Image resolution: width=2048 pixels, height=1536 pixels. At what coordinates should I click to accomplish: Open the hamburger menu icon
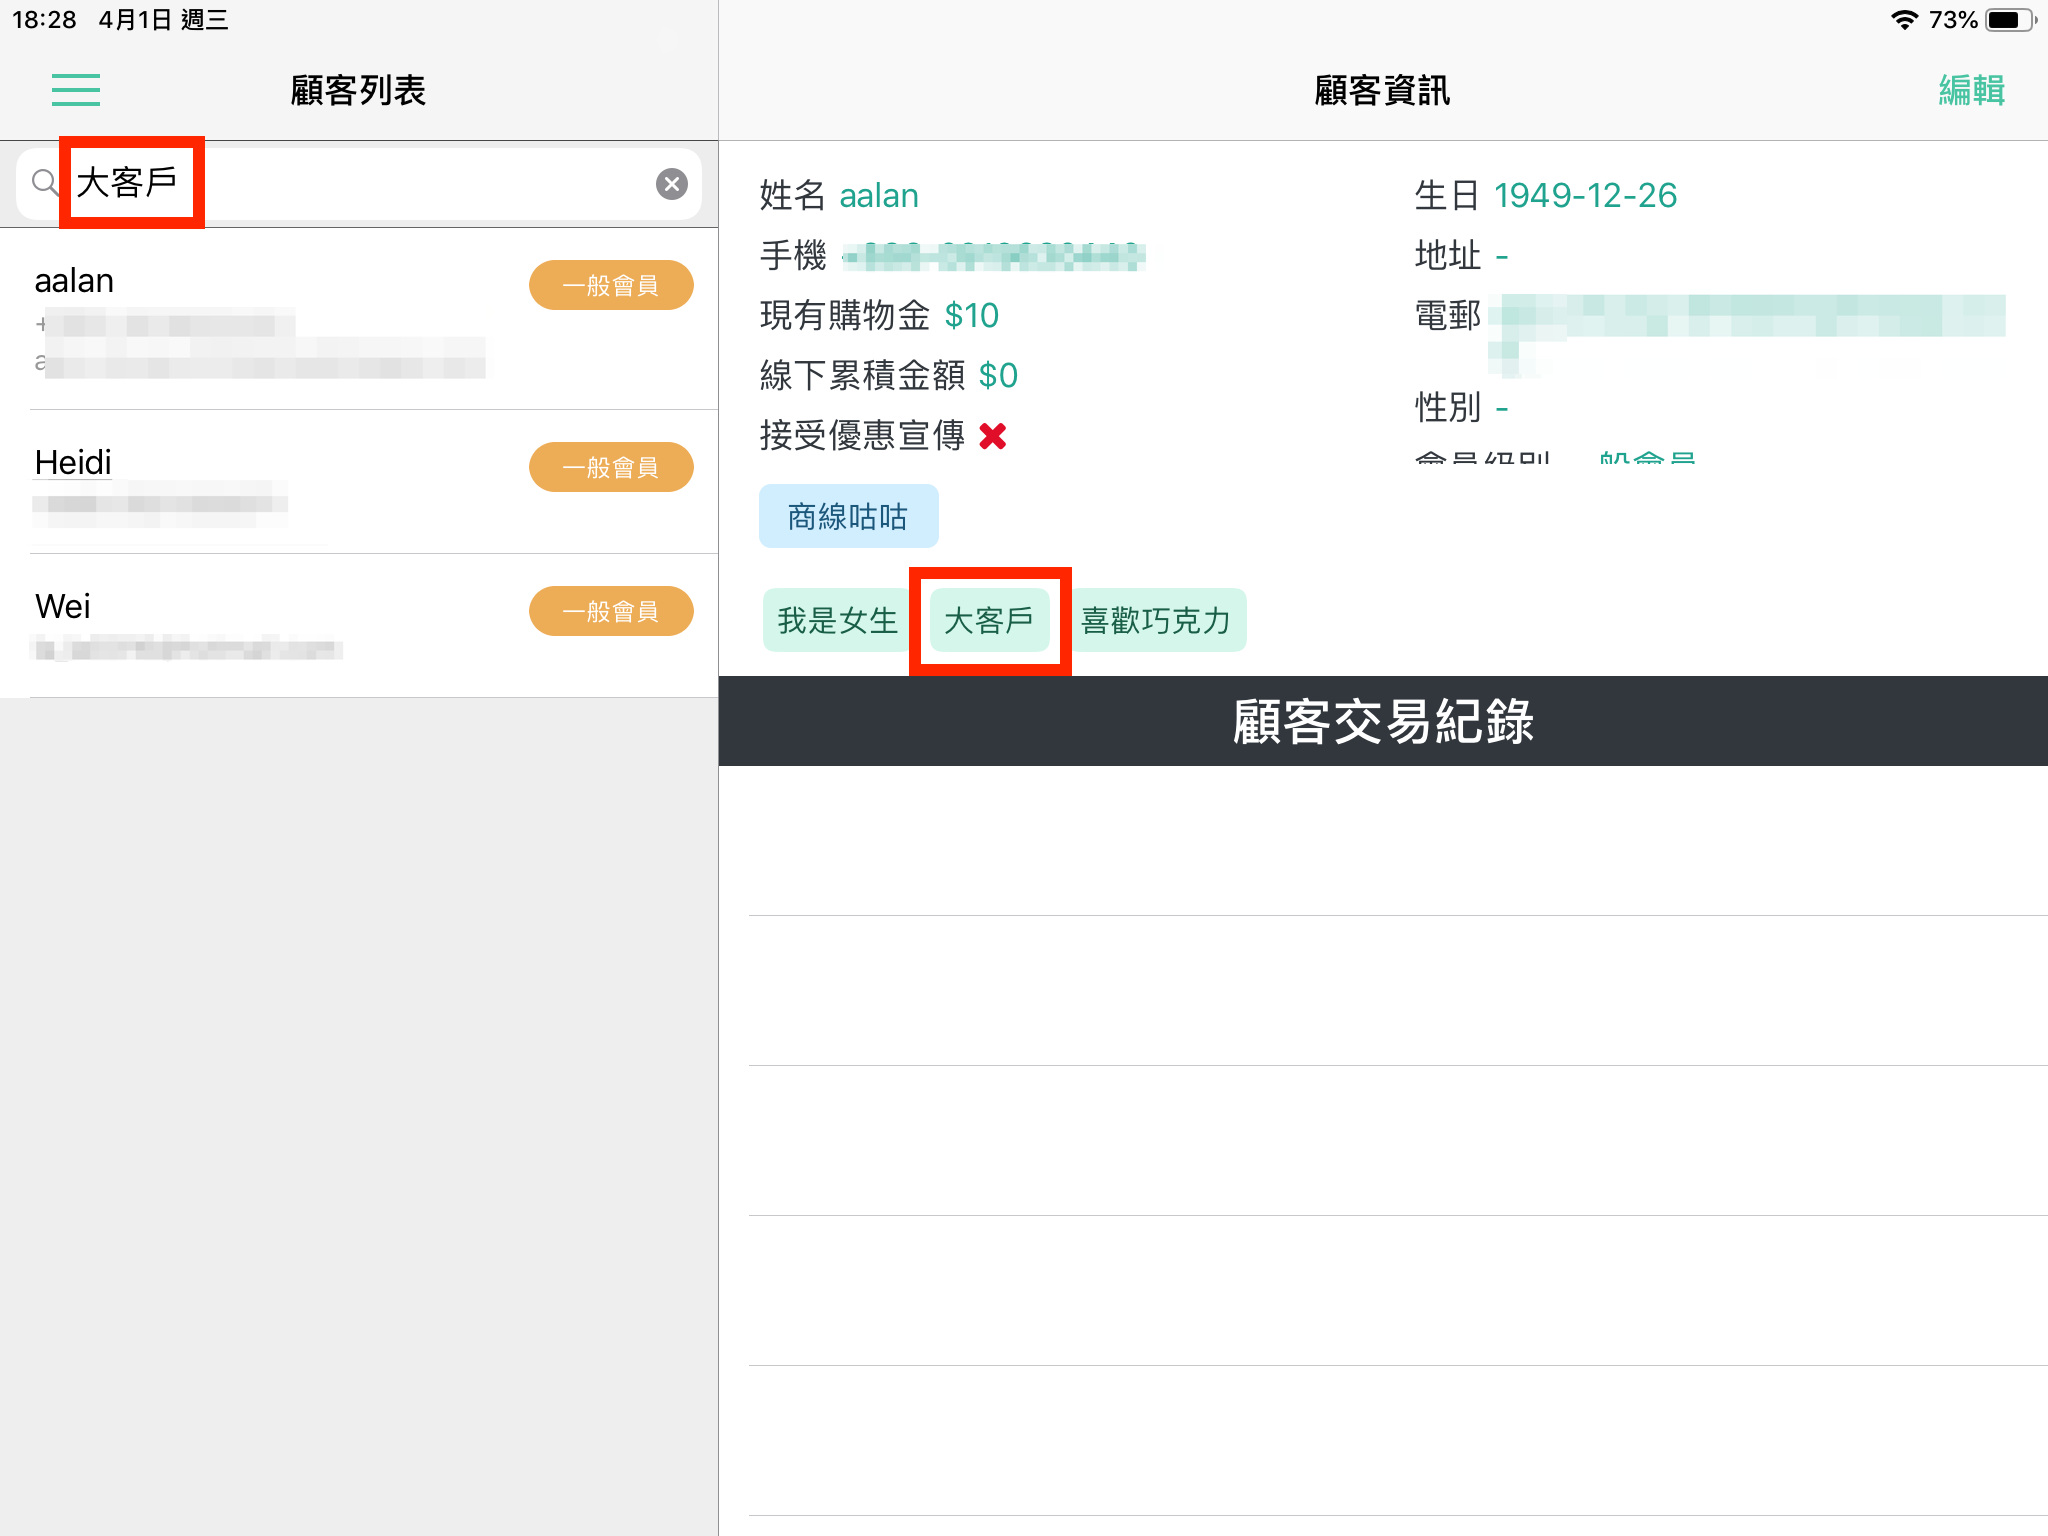pyautogui.click(x=76, y=90)
